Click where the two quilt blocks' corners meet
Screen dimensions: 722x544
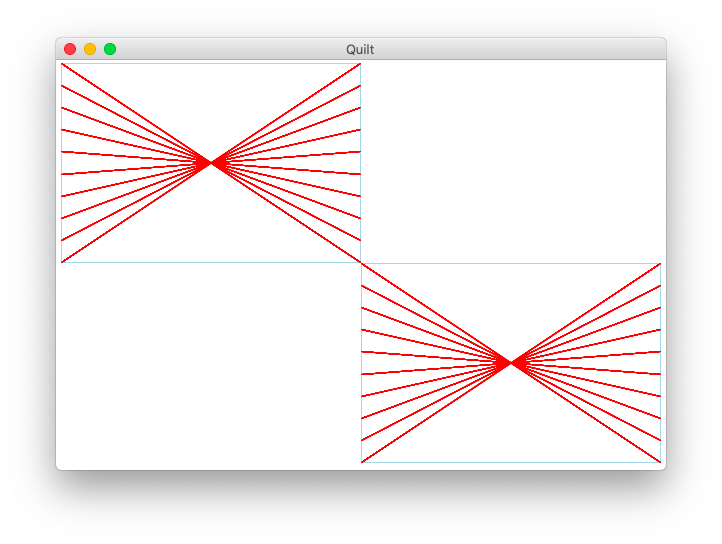pyautogui.click(x=361, y=263)
